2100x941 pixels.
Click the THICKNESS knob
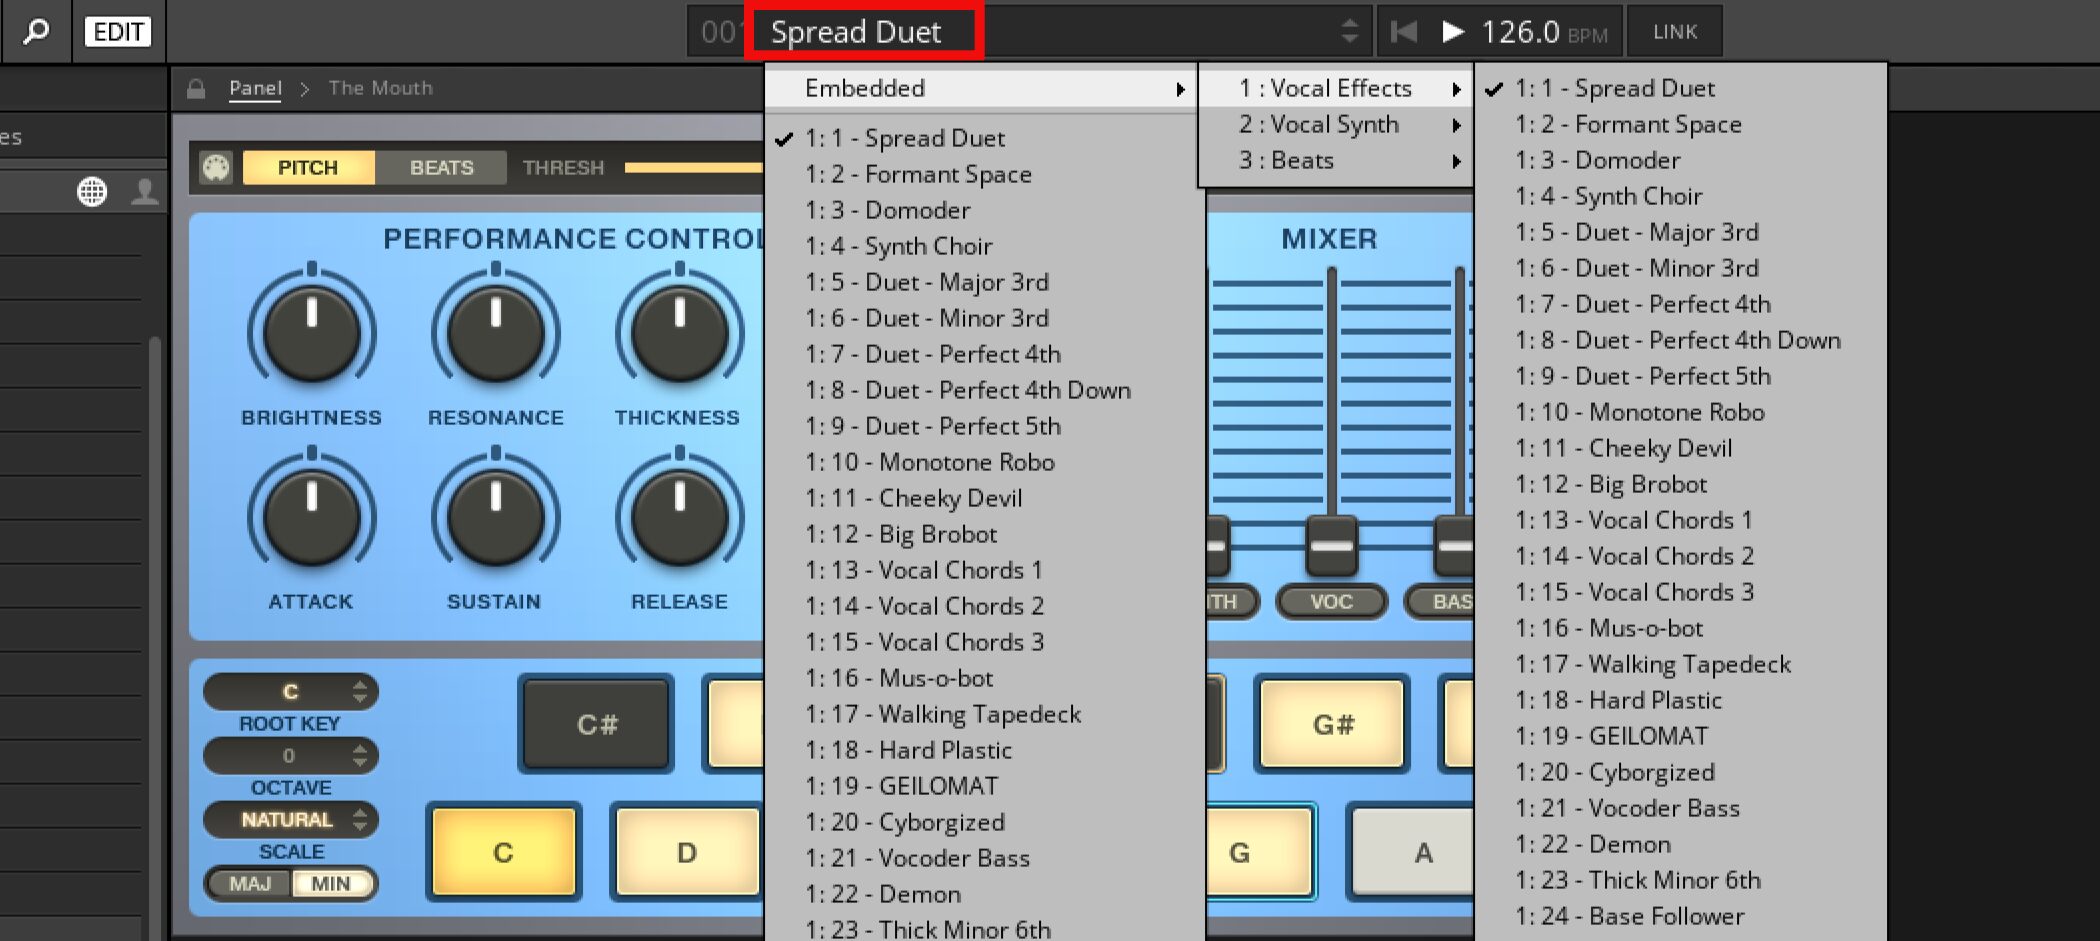pyautogui.click(x=680, y=333)
